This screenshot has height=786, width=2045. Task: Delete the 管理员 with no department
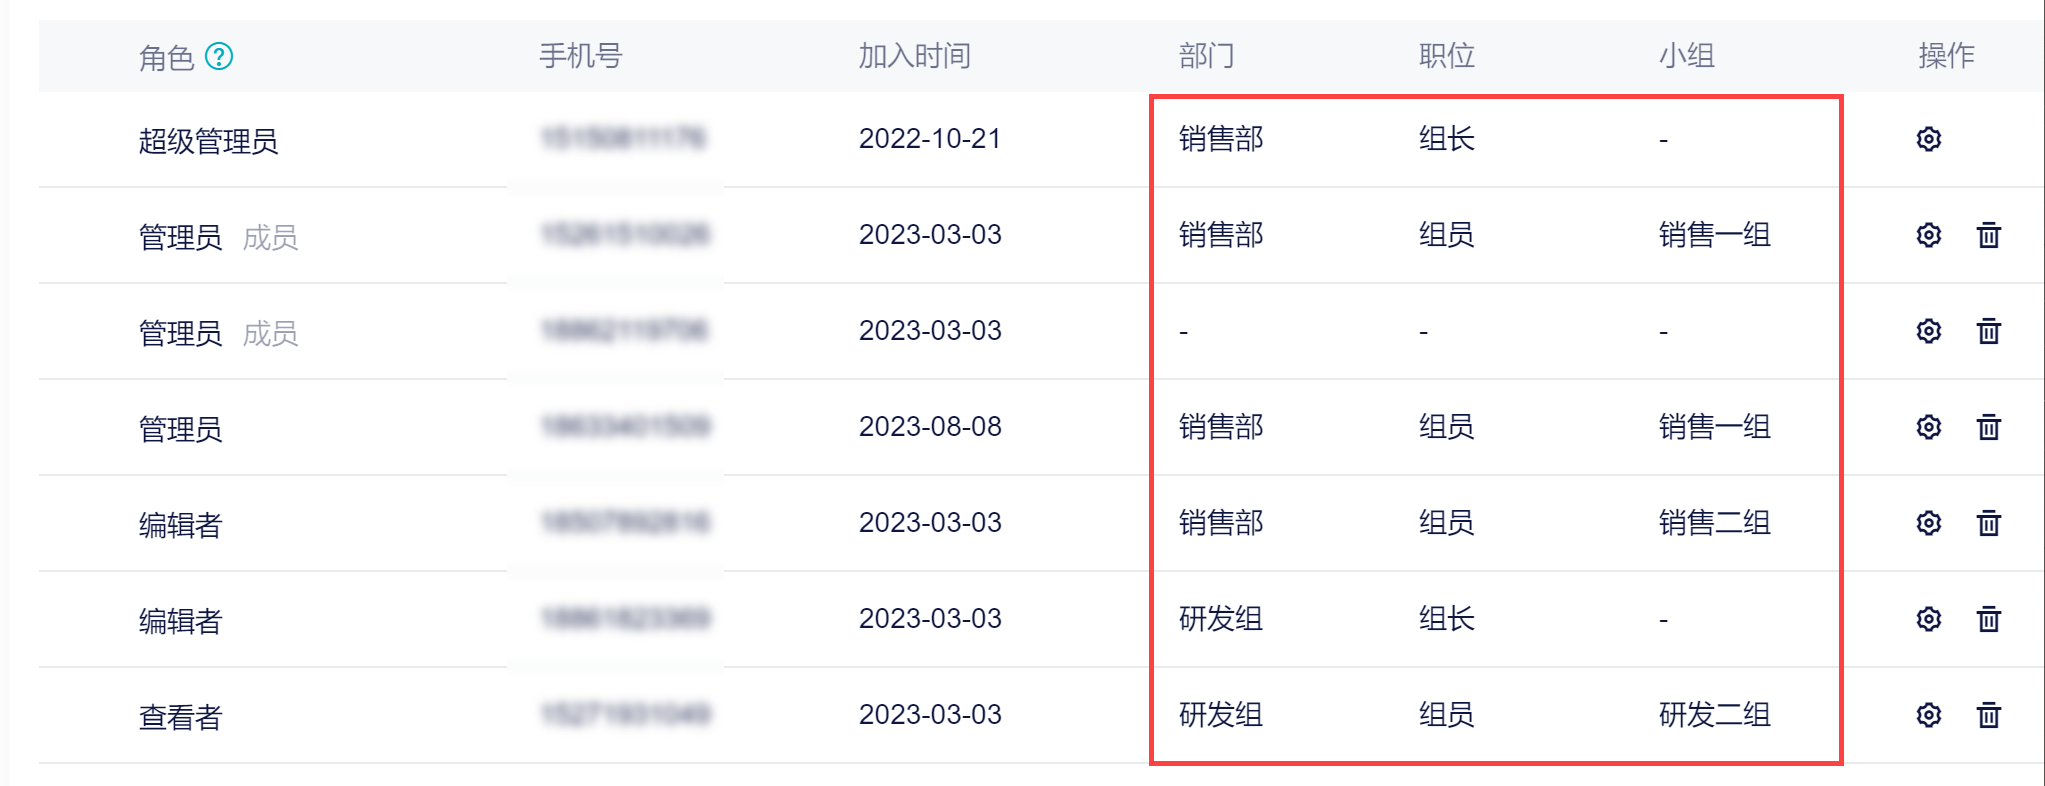click(1988, 331)
